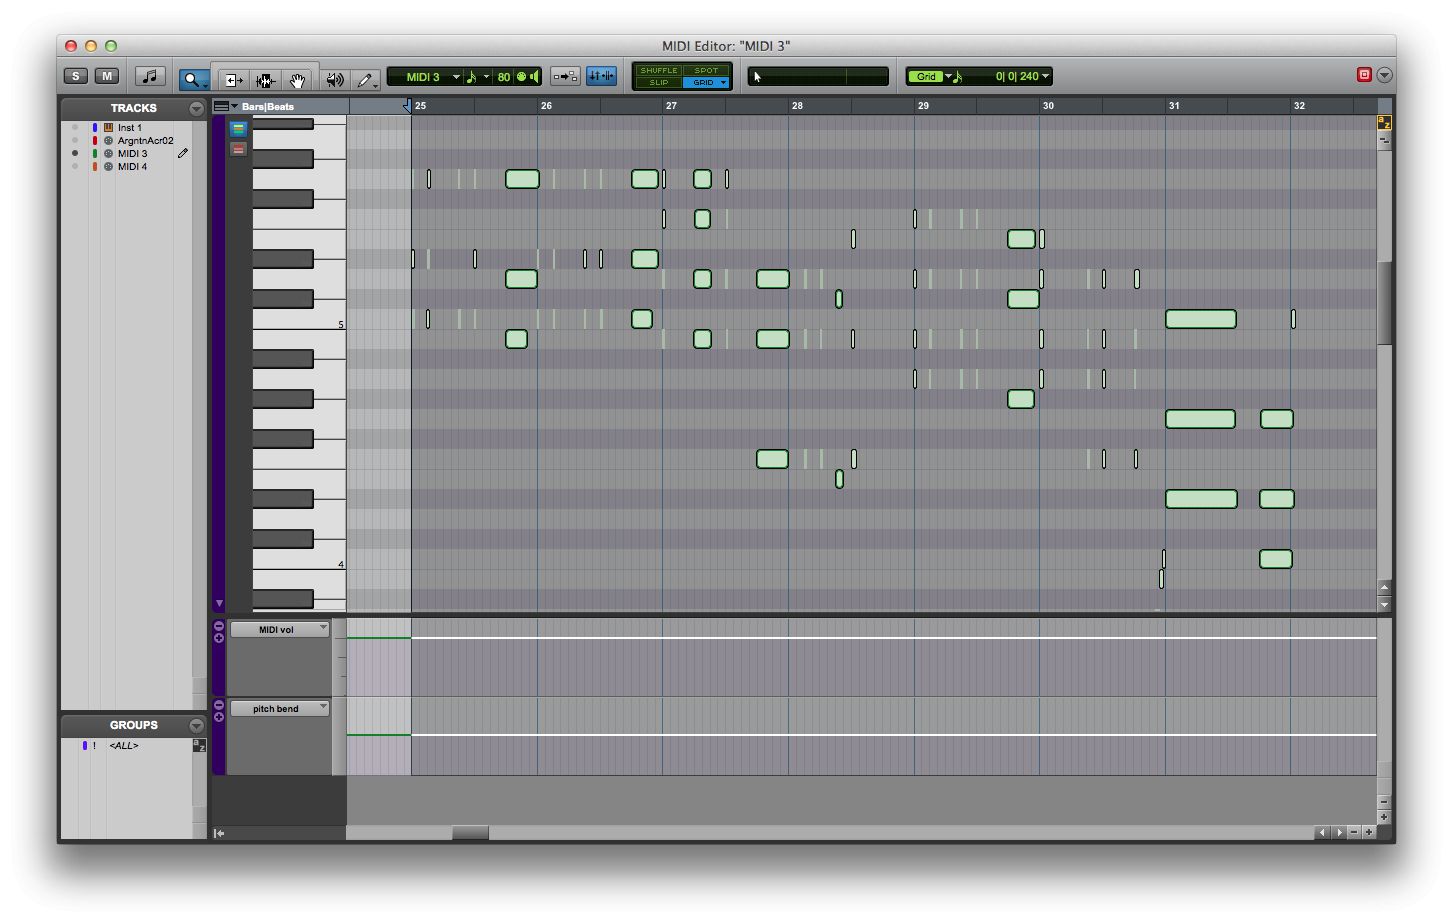Click scroll-left arrow at bottom right
1453x923 pixels.
point(1322,832)
